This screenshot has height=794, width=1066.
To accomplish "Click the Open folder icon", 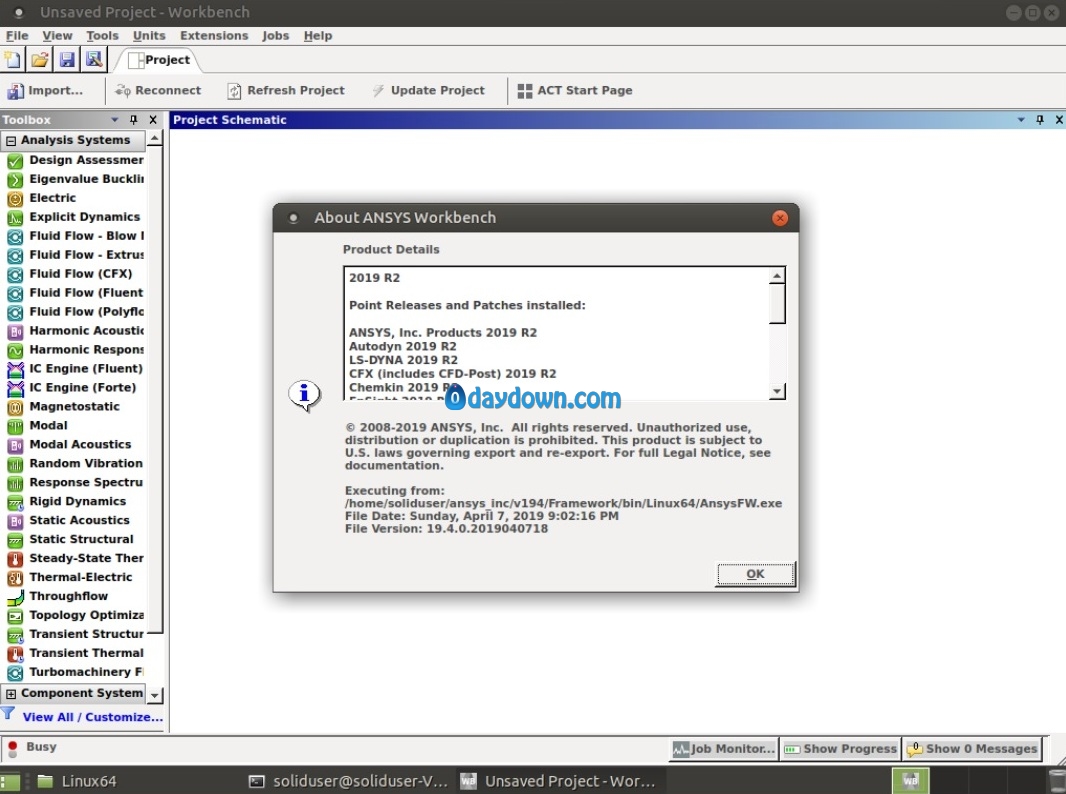I will click(39, 60).
